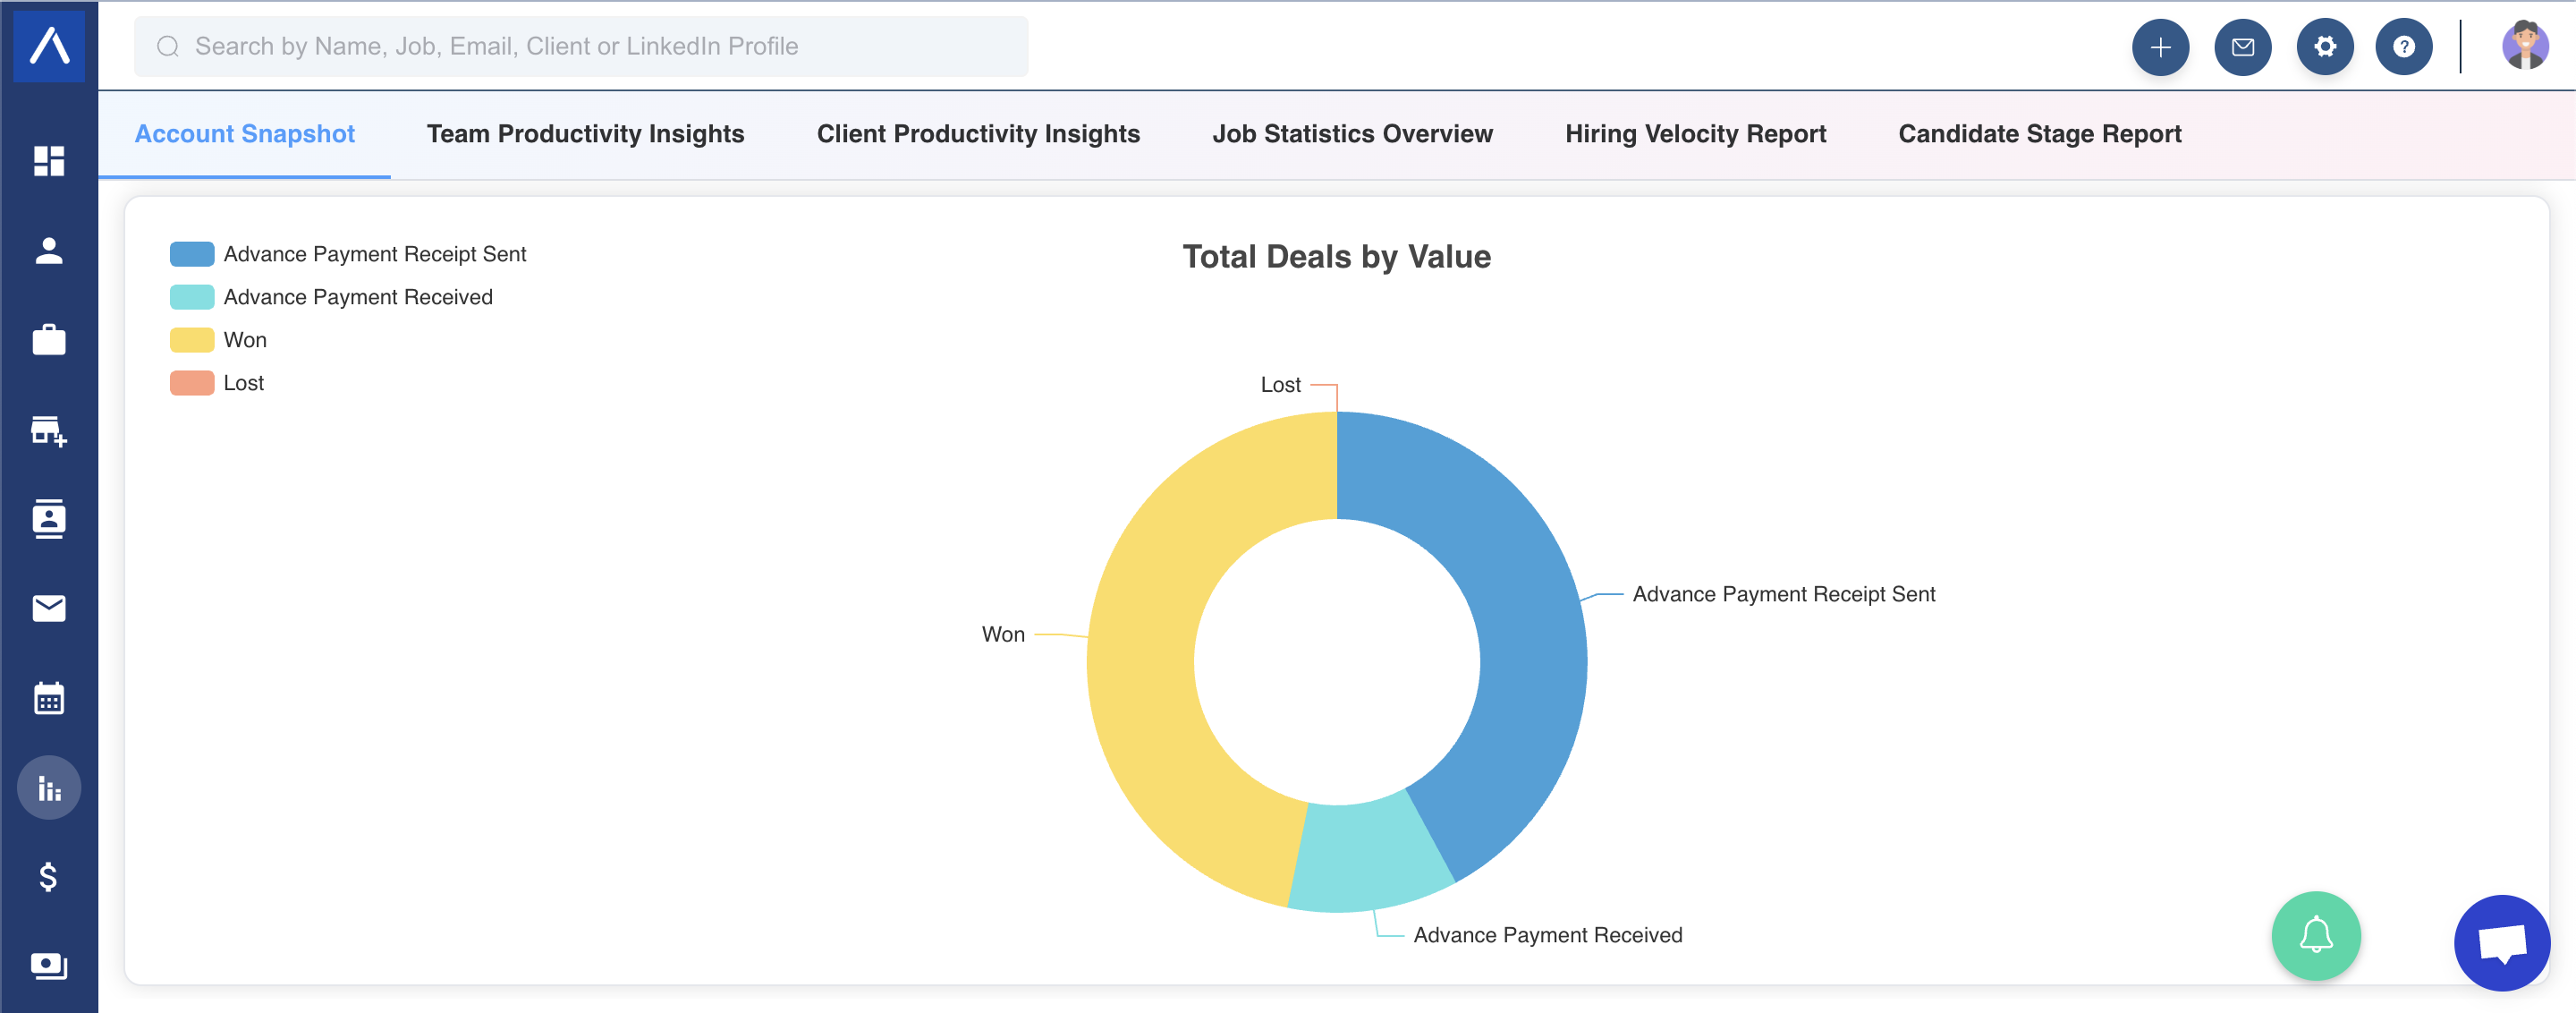Open the calendar sidebar icon
Viewport: 2576px width, 1013px height.
click(x=49, y=698)
